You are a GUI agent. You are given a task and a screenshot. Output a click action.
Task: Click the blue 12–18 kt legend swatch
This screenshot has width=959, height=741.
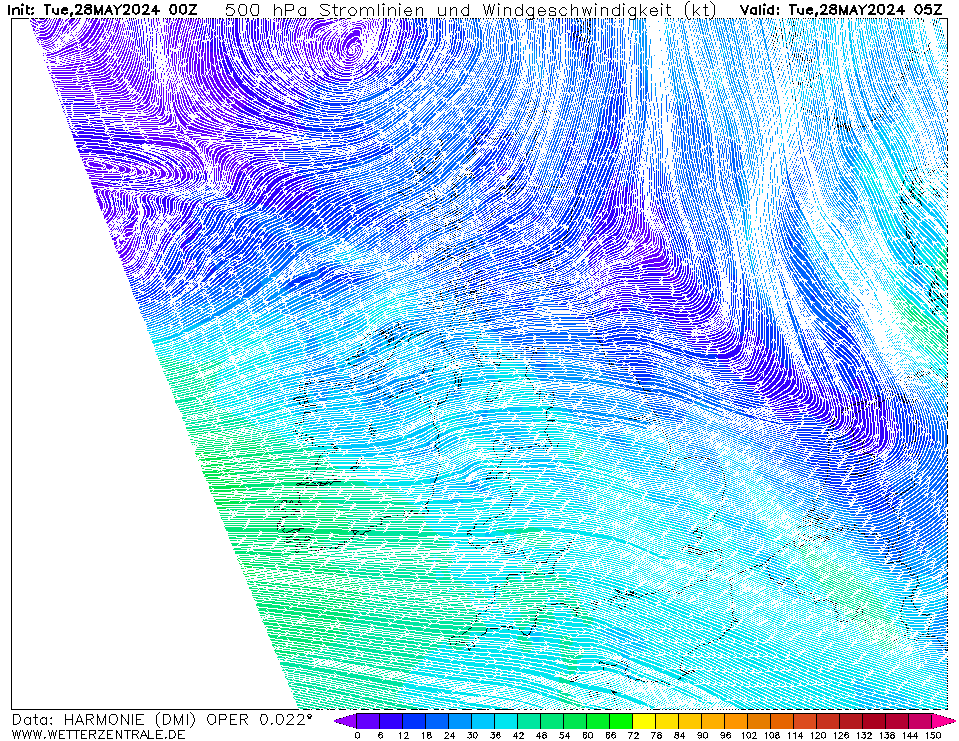click(x=414, y=721)
